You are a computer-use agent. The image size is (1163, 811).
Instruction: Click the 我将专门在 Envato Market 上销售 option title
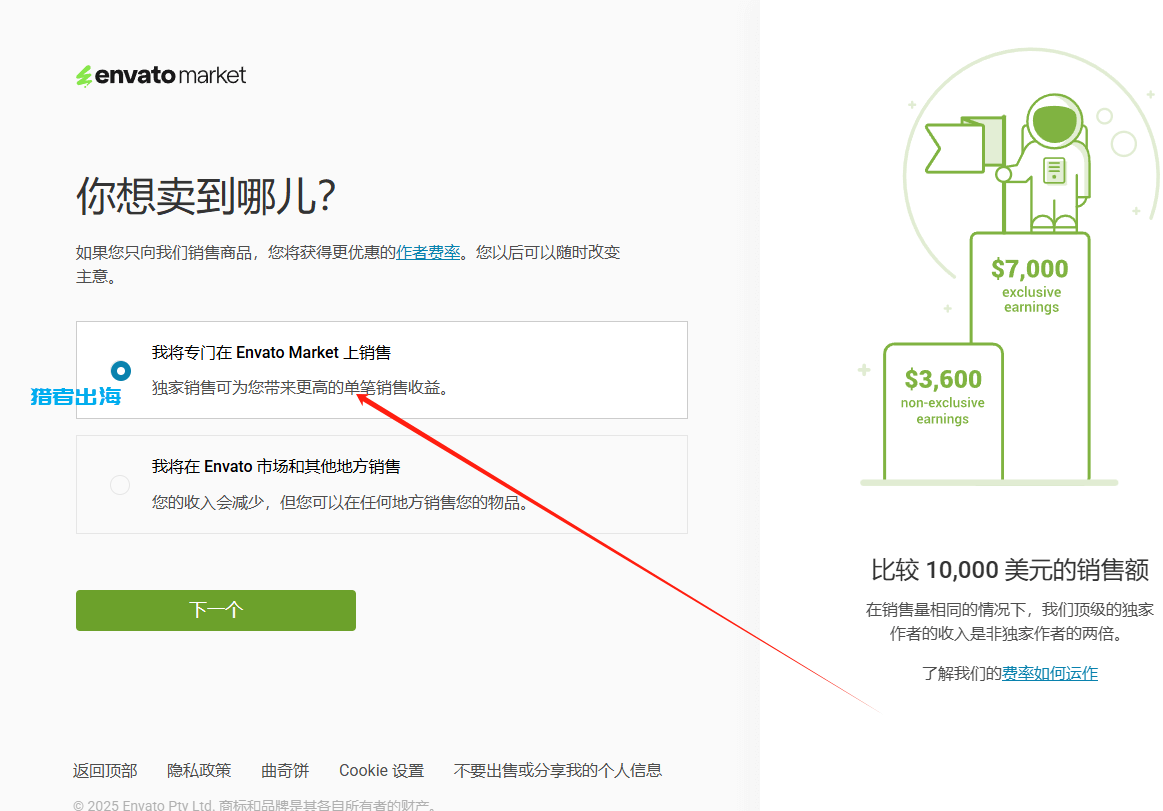tap(271, 352)
